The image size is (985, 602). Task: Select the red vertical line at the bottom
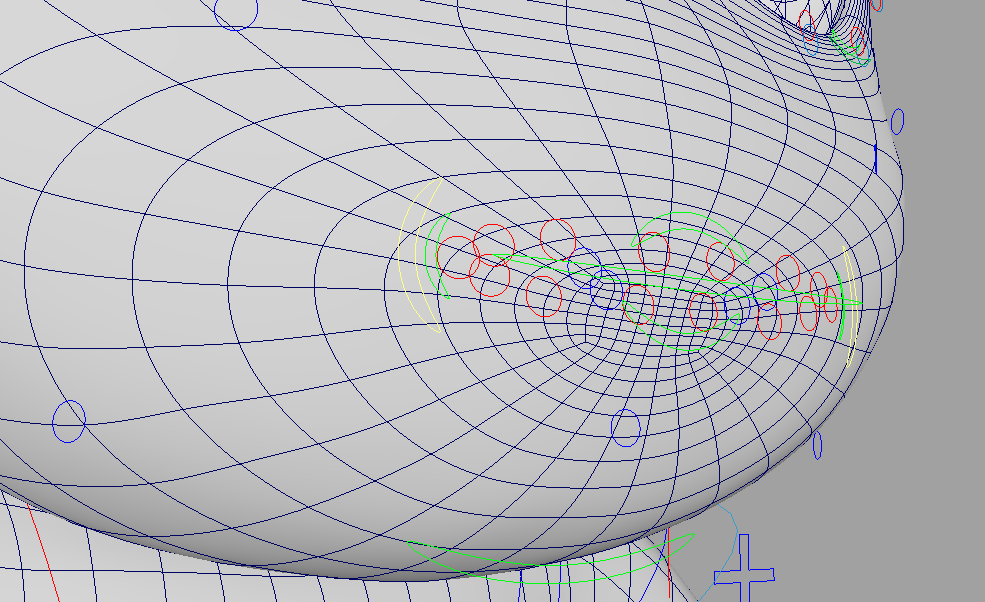coord(667,560)
